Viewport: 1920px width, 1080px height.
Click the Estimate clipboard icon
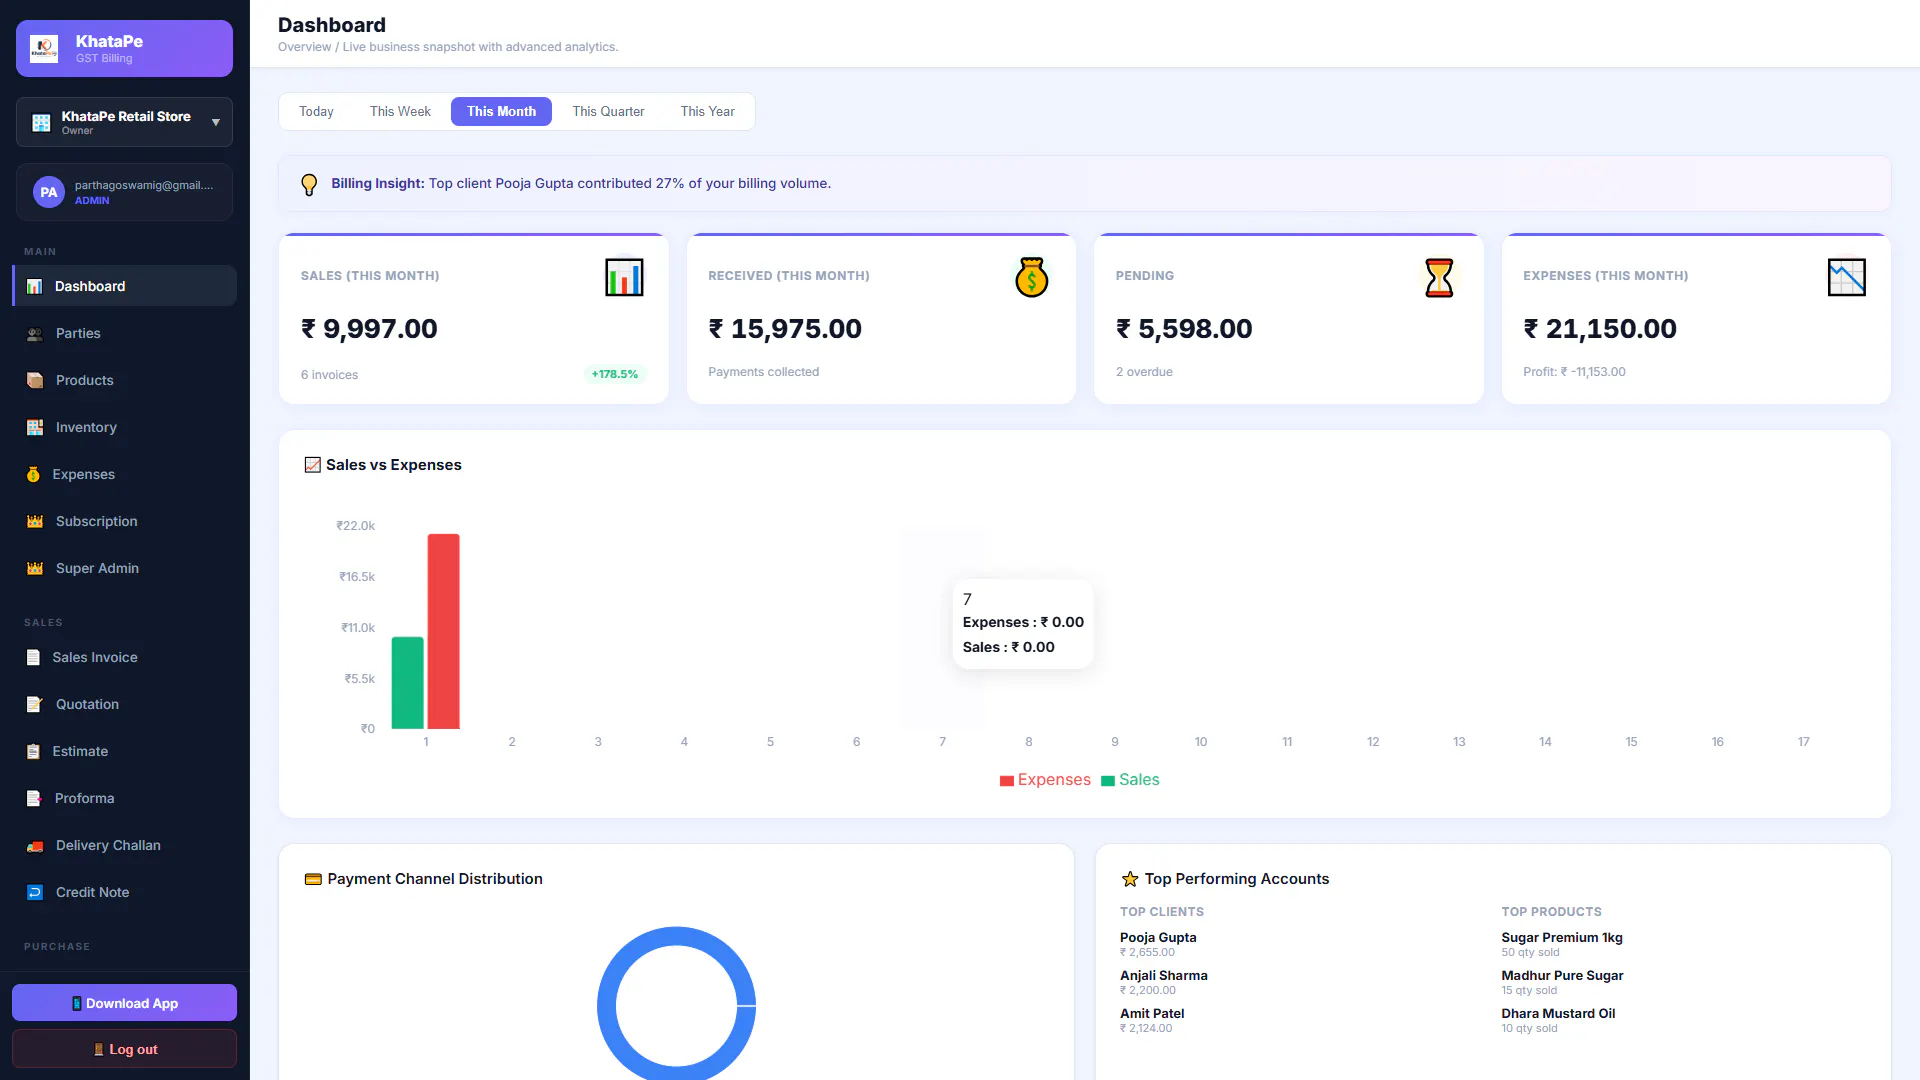click(33, 751)
